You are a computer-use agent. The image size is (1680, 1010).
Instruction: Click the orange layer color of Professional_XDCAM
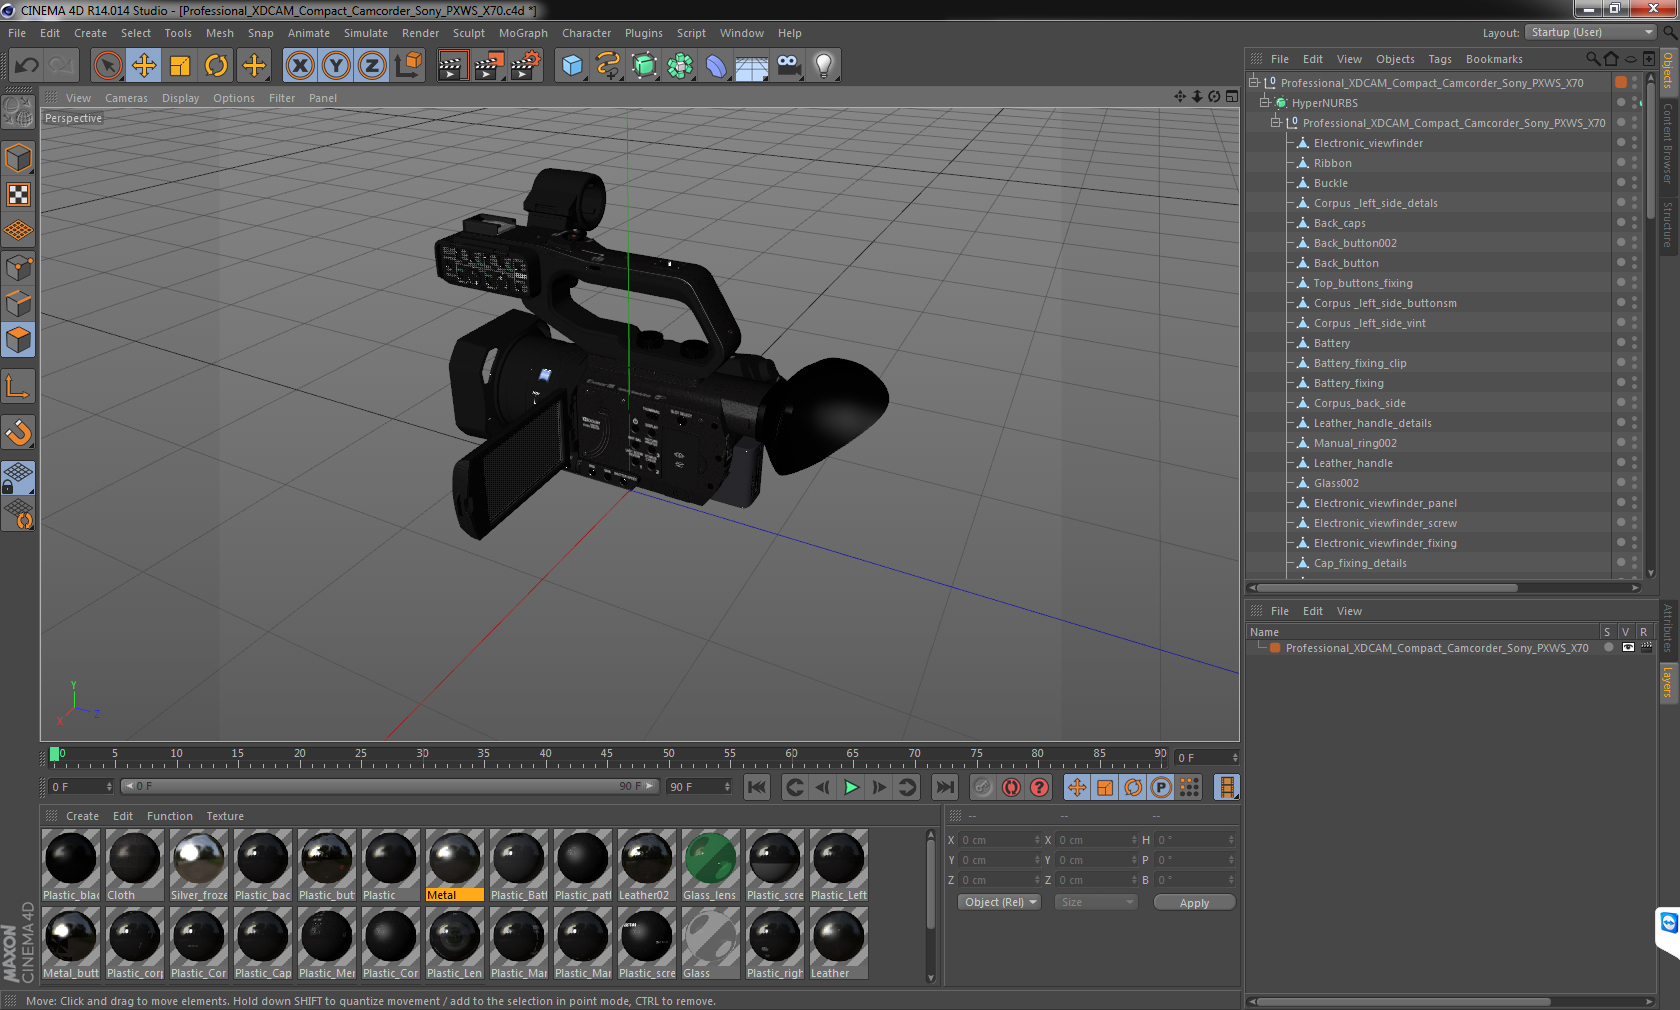pyautogui.click(x=1275, y=648)
